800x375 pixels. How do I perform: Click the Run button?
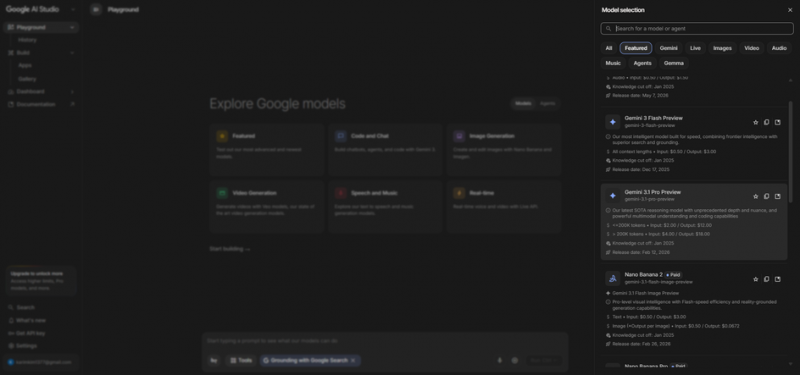[543, 361]
